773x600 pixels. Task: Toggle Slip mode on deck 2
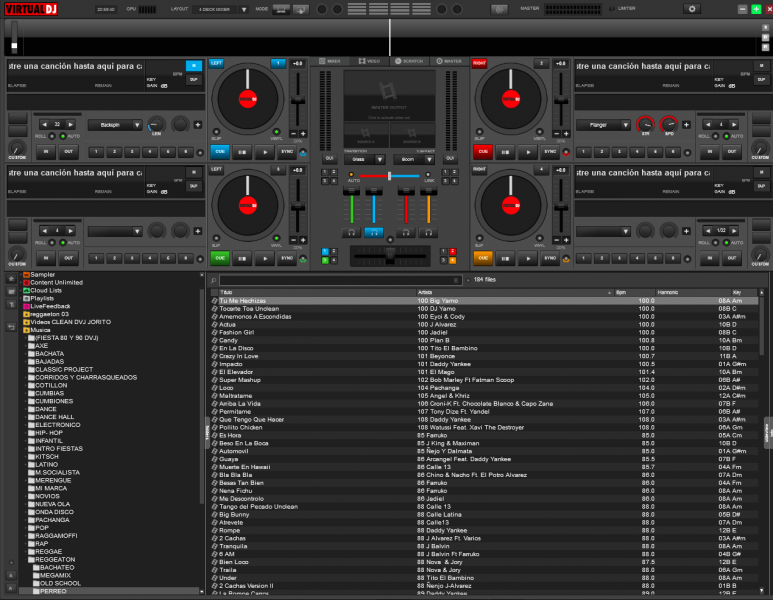click(x=479, y=132)
